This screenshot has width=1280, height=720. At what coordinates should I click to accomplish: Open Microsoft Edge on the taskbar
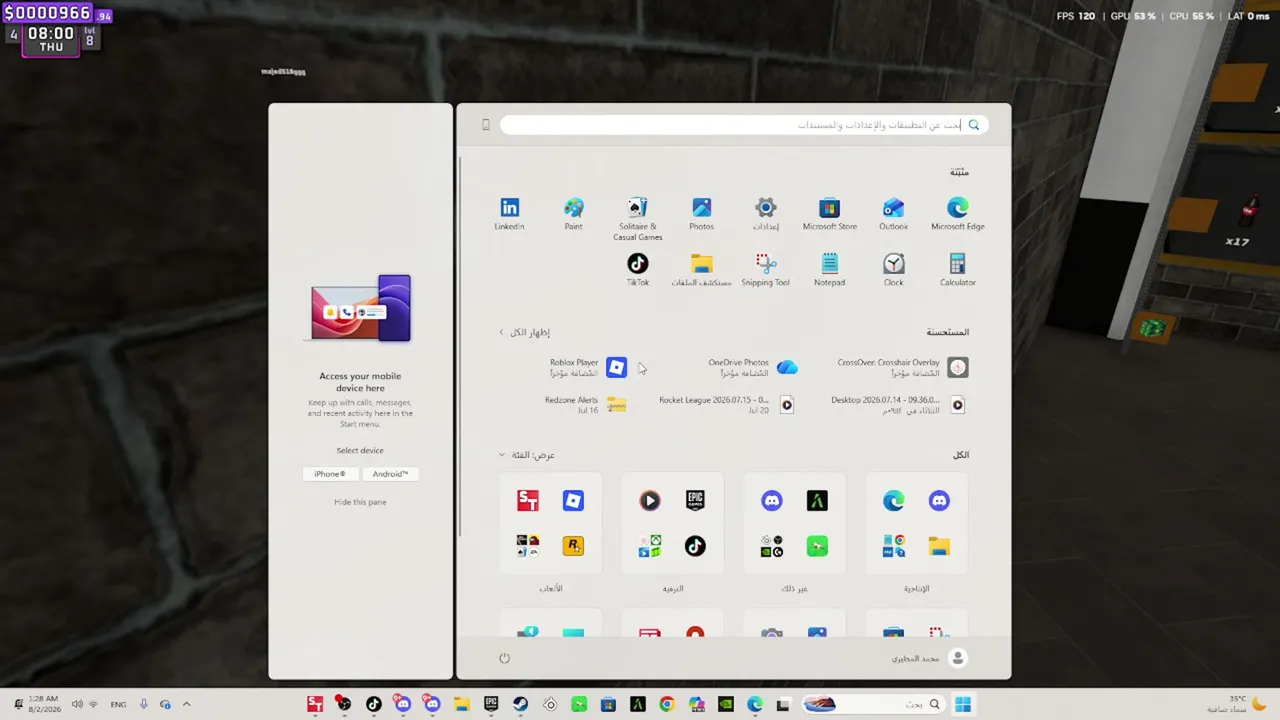(755, 704)
